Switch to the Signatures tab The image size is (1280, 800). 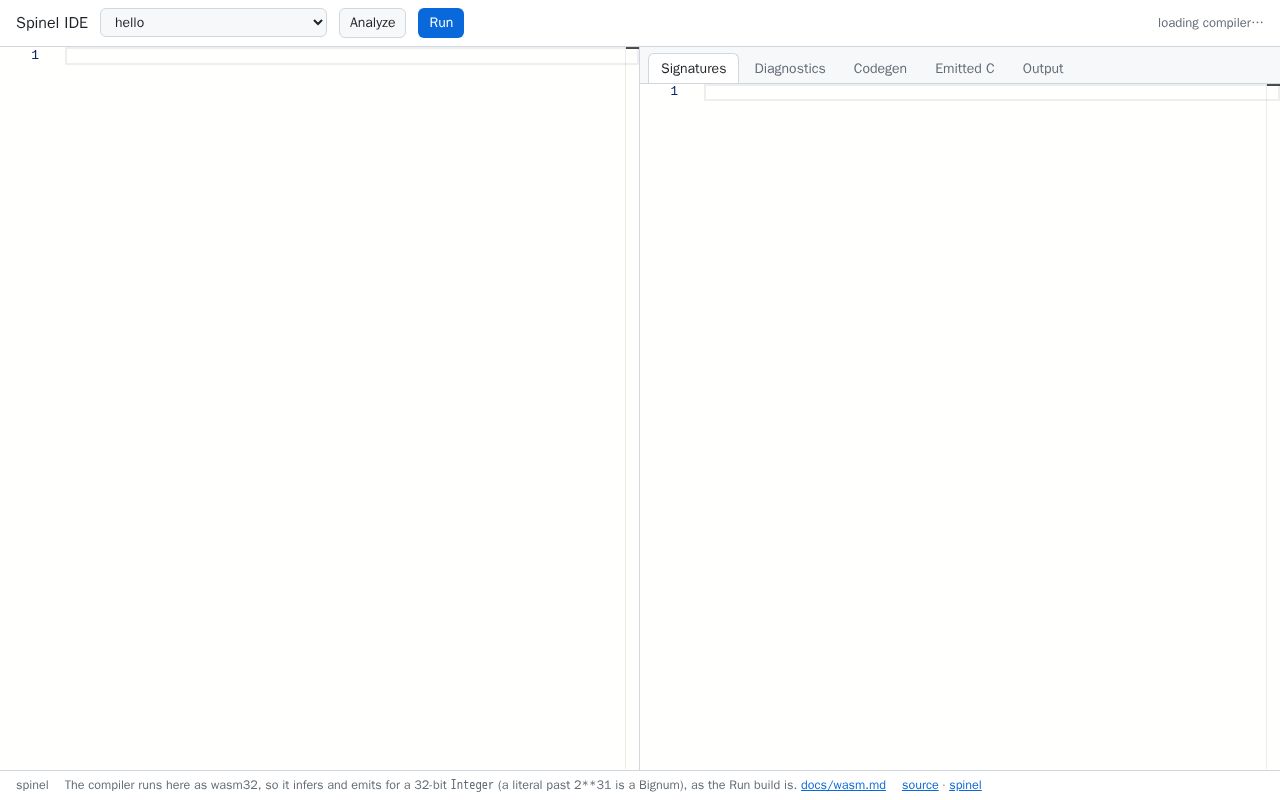(x=693, y=68)
